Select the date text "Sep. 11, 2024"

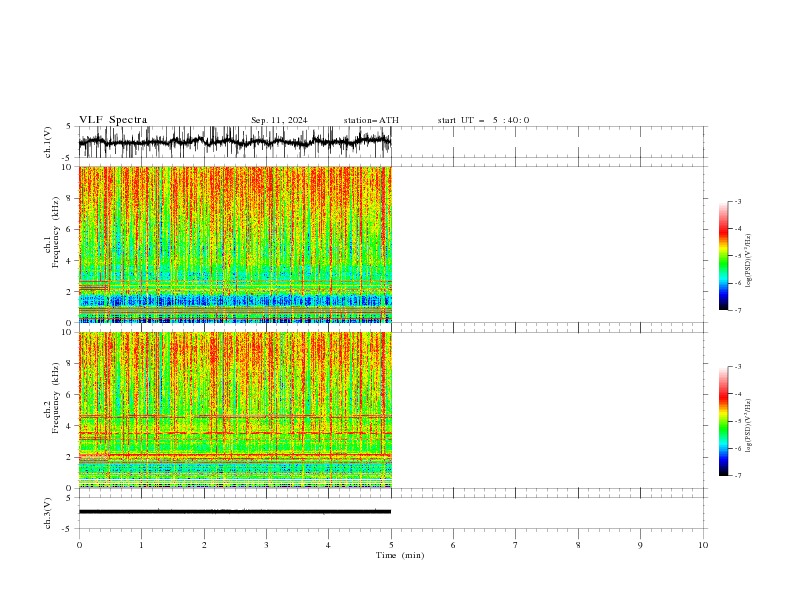(x=279, y=120)
